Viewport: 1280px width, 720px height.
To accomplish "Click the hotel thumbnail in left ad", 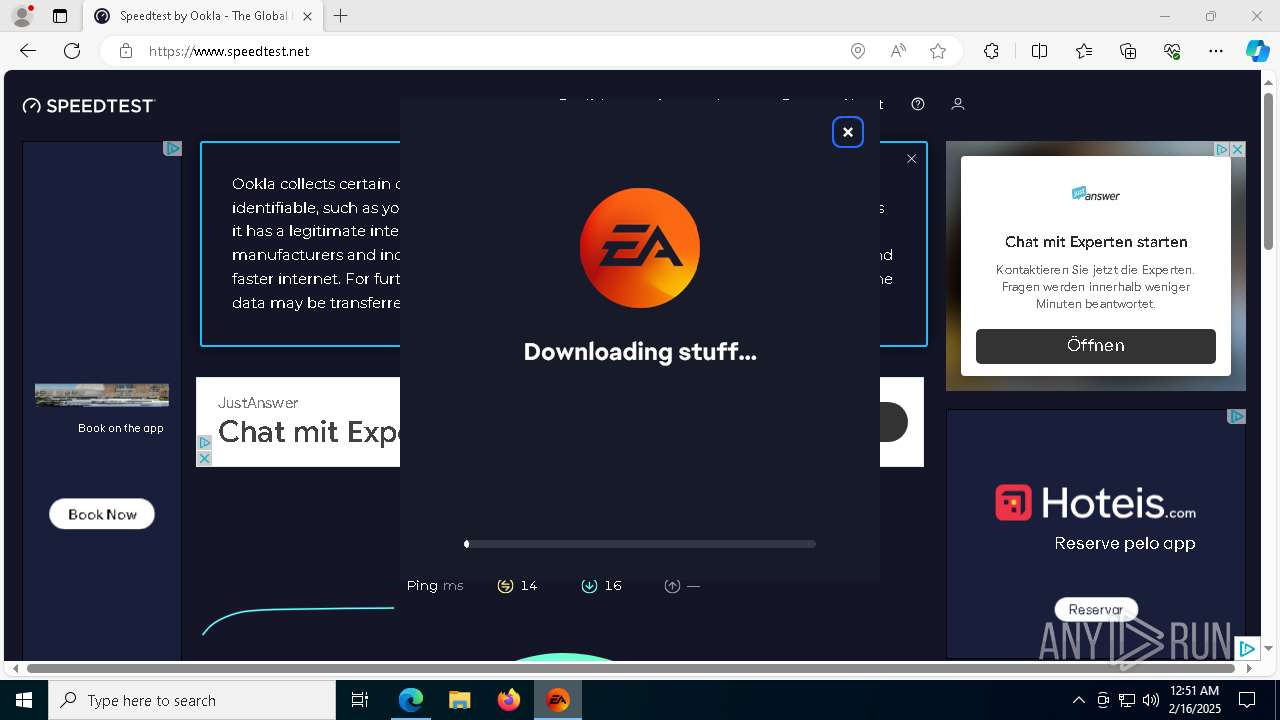I will (102, 395).
